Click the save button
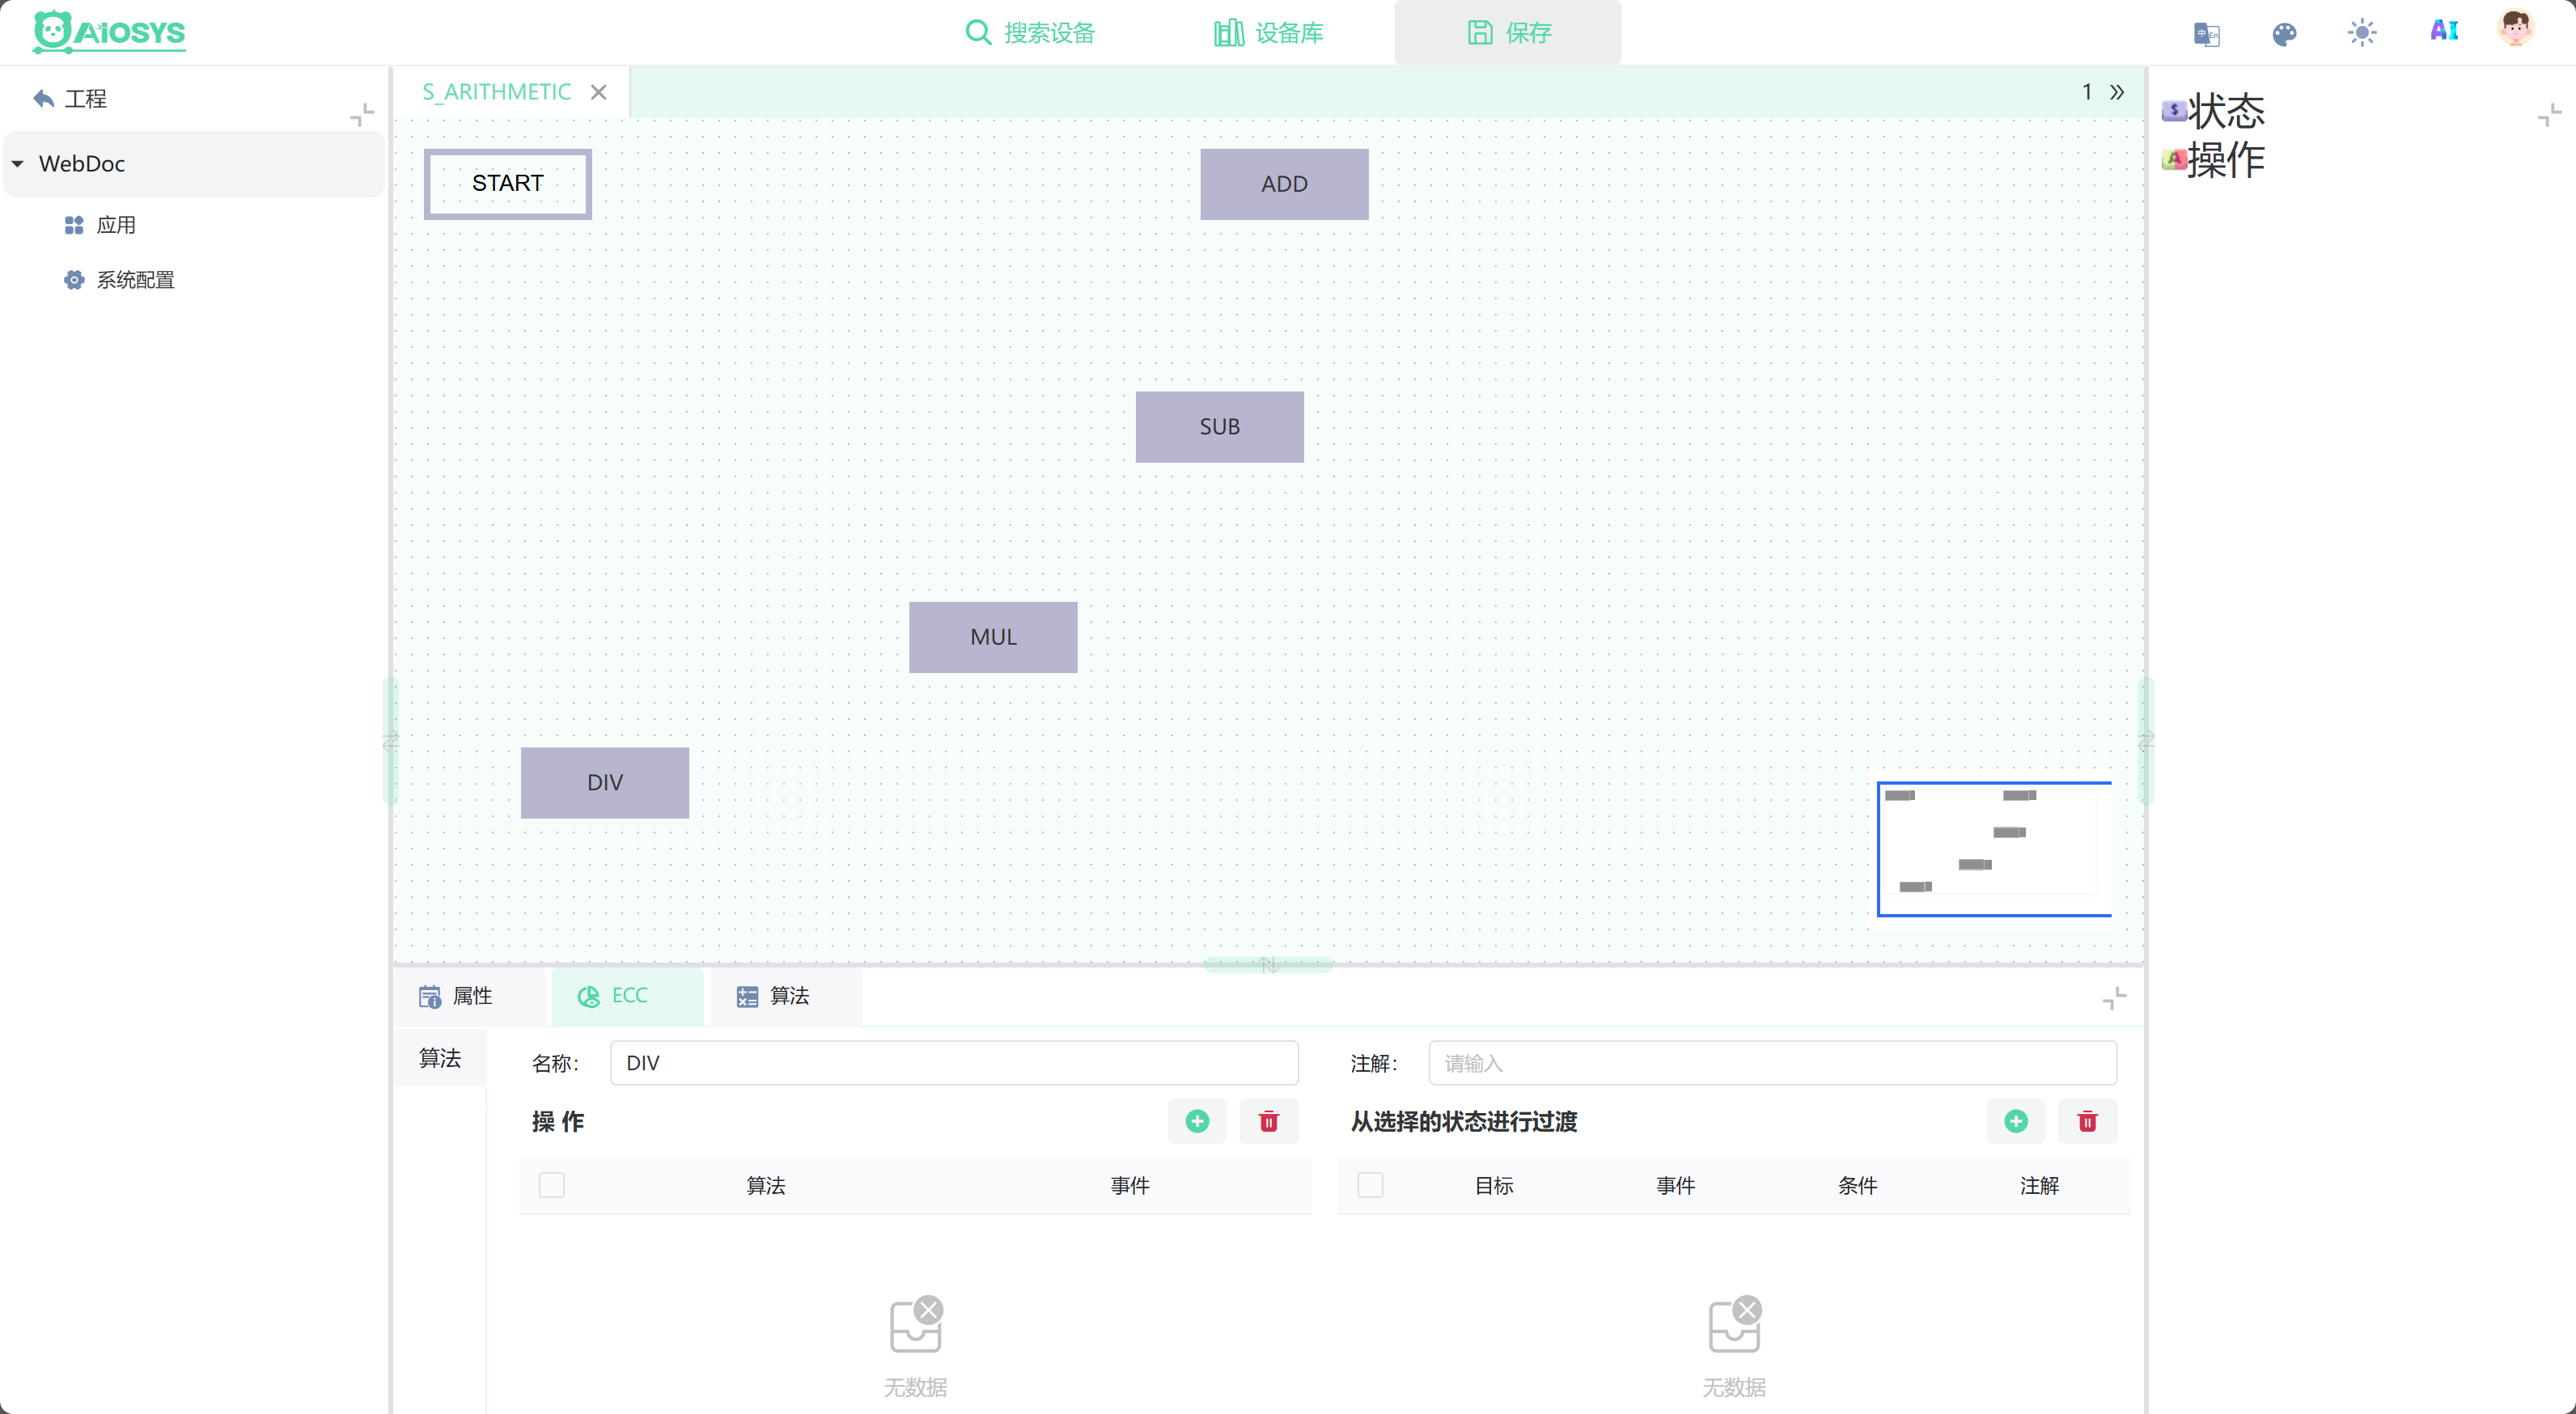This screenshot has height=1414, width=2576. tap(1508, 33)
